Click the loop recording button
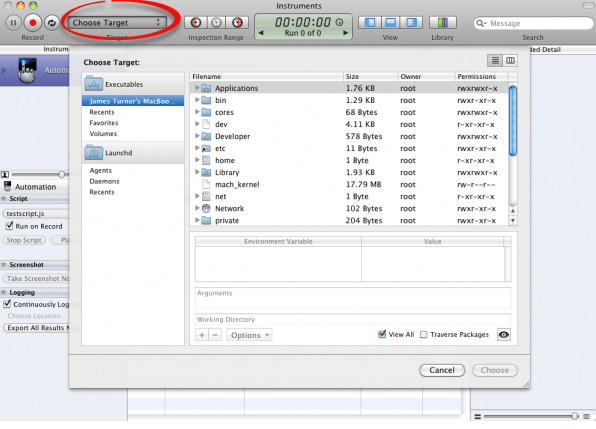This screenshot has height=429, width=596. tap(52, 23)
